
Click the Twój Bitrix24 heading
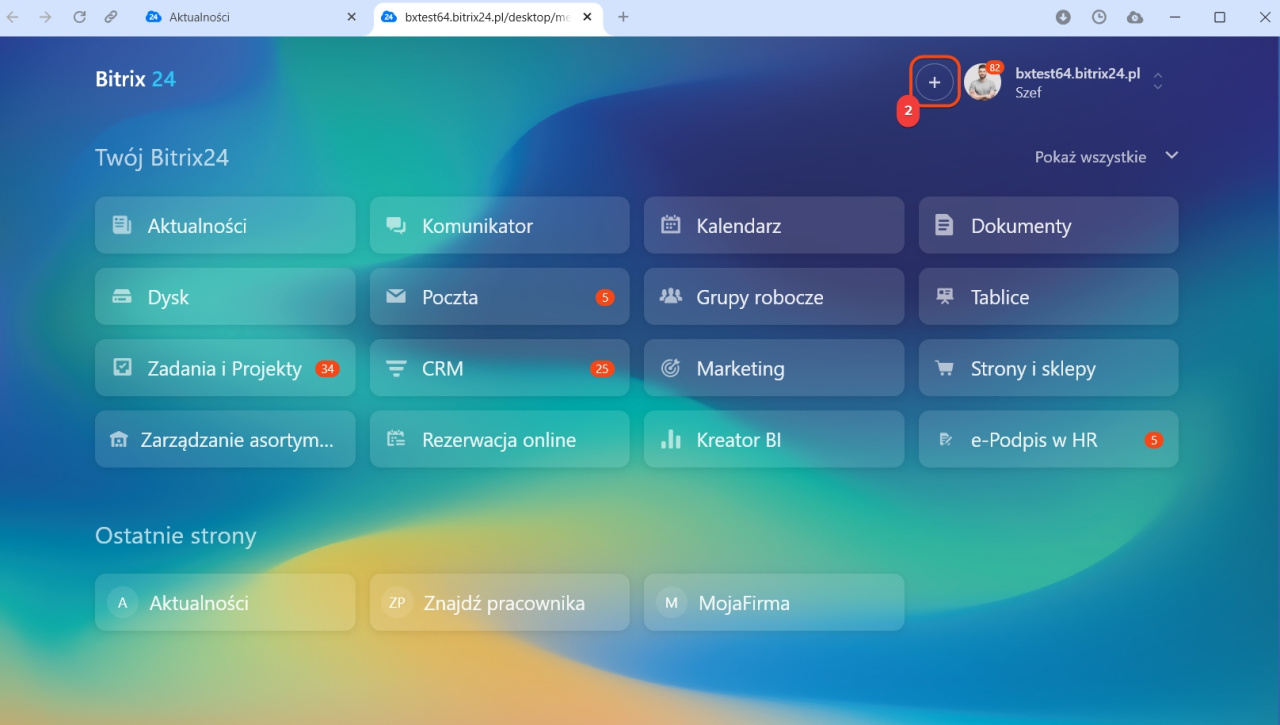pos(162,157)
